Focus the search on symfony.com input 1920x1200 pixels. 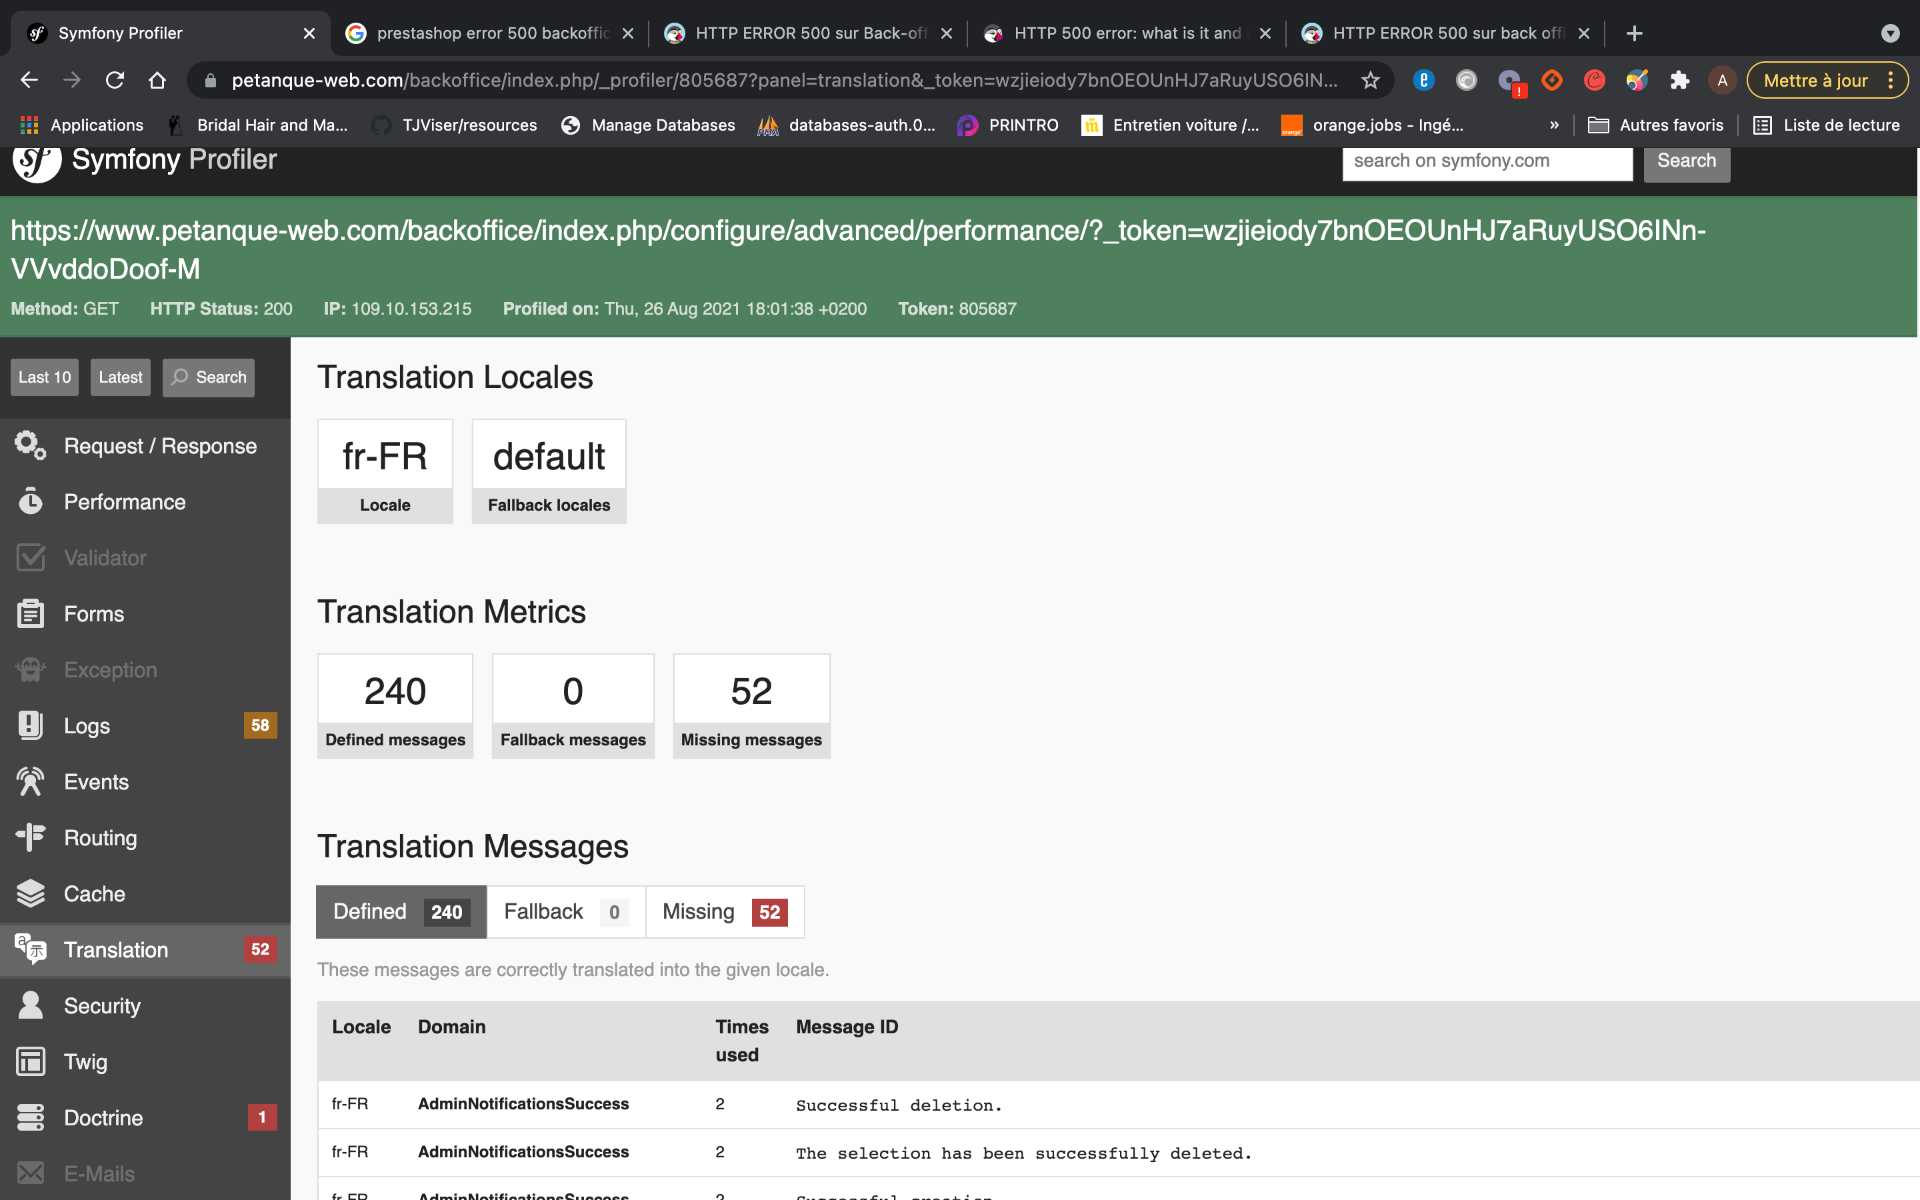[x=1486, y=162]
